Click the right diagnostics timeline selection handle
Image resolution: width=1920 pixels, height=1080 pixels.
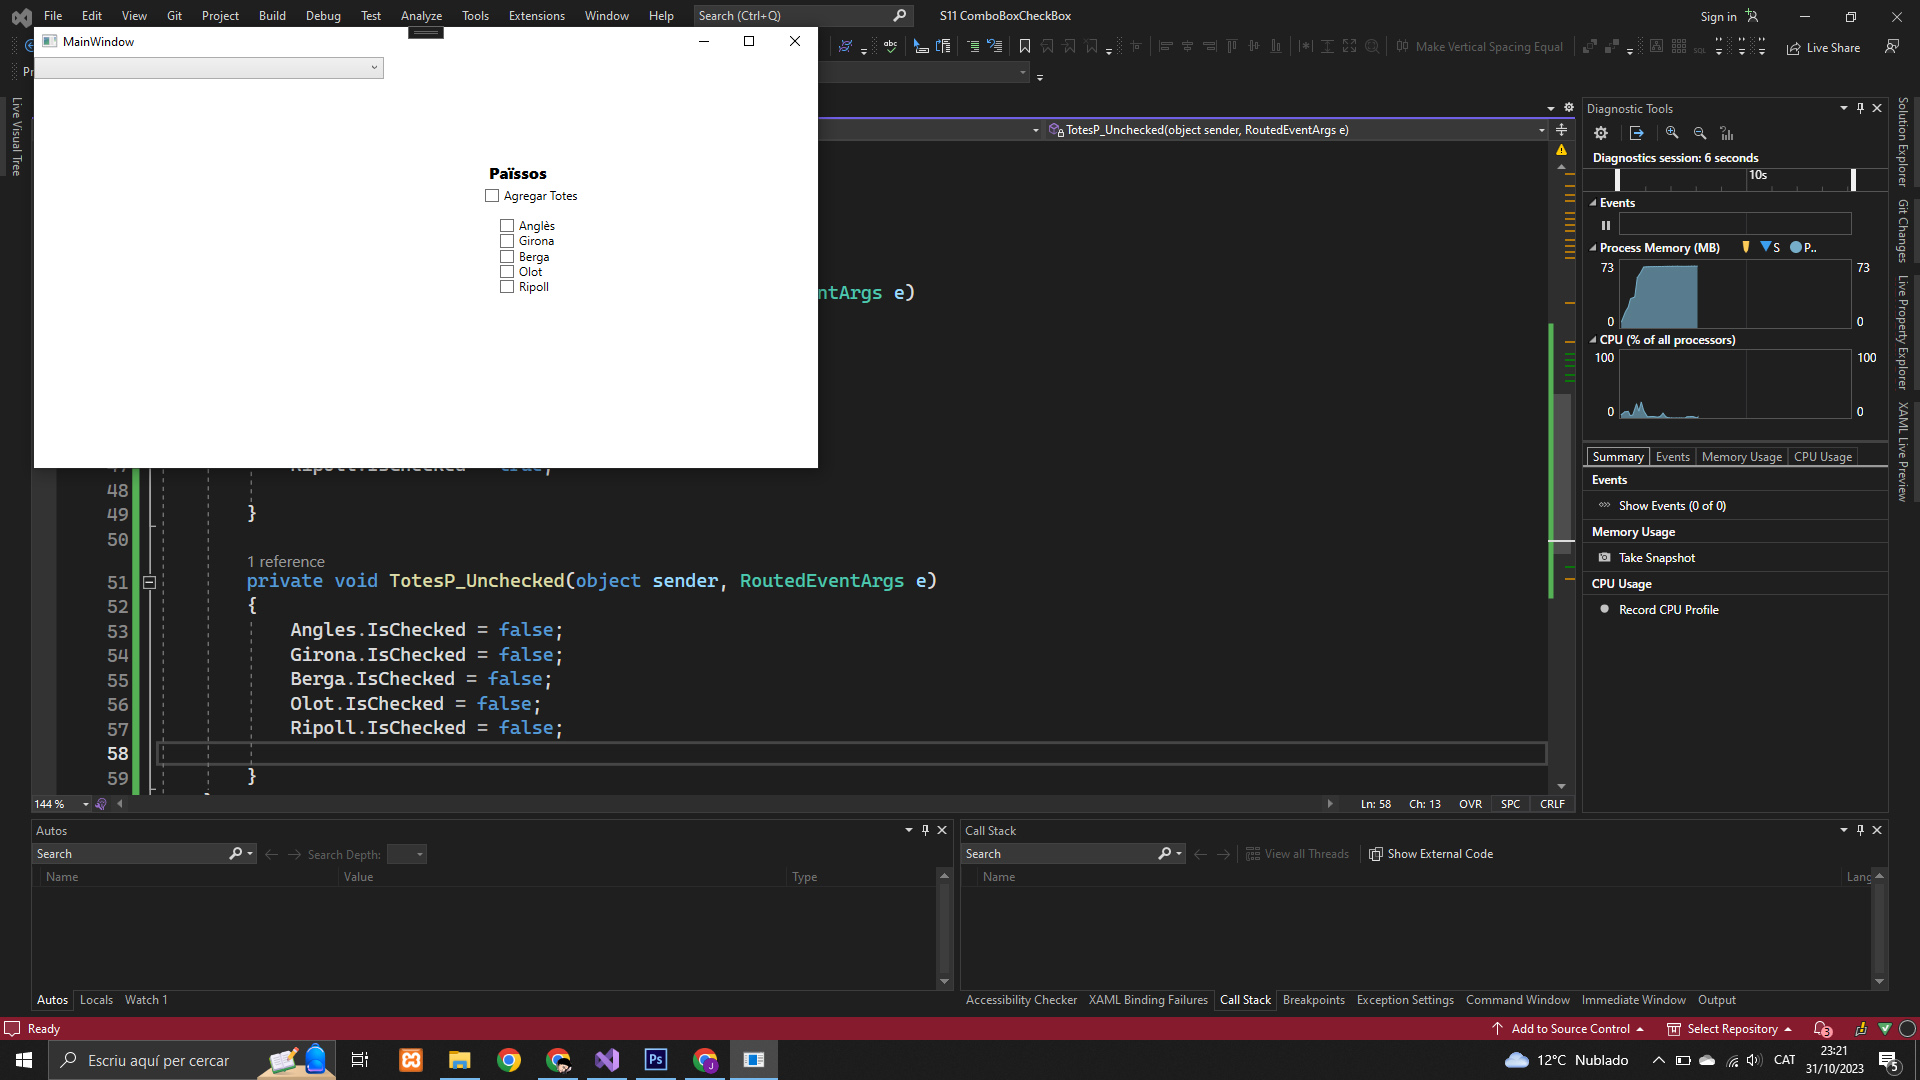pos(1853,179)
